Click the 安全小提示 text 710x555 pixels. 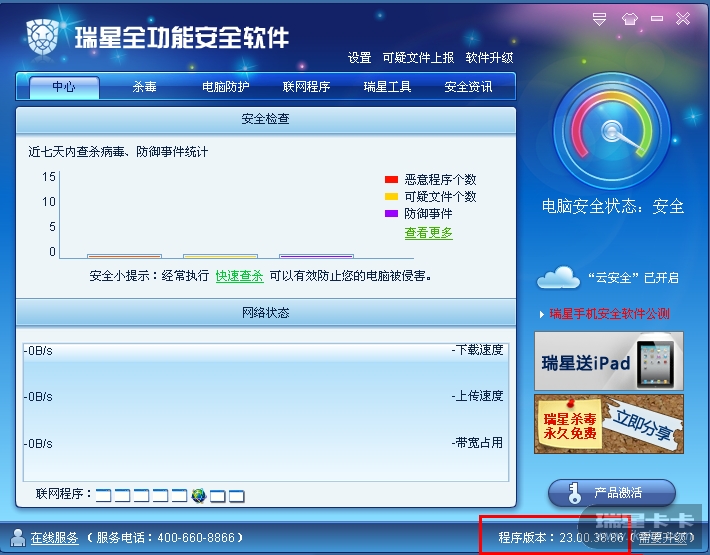tap(118, 276)
